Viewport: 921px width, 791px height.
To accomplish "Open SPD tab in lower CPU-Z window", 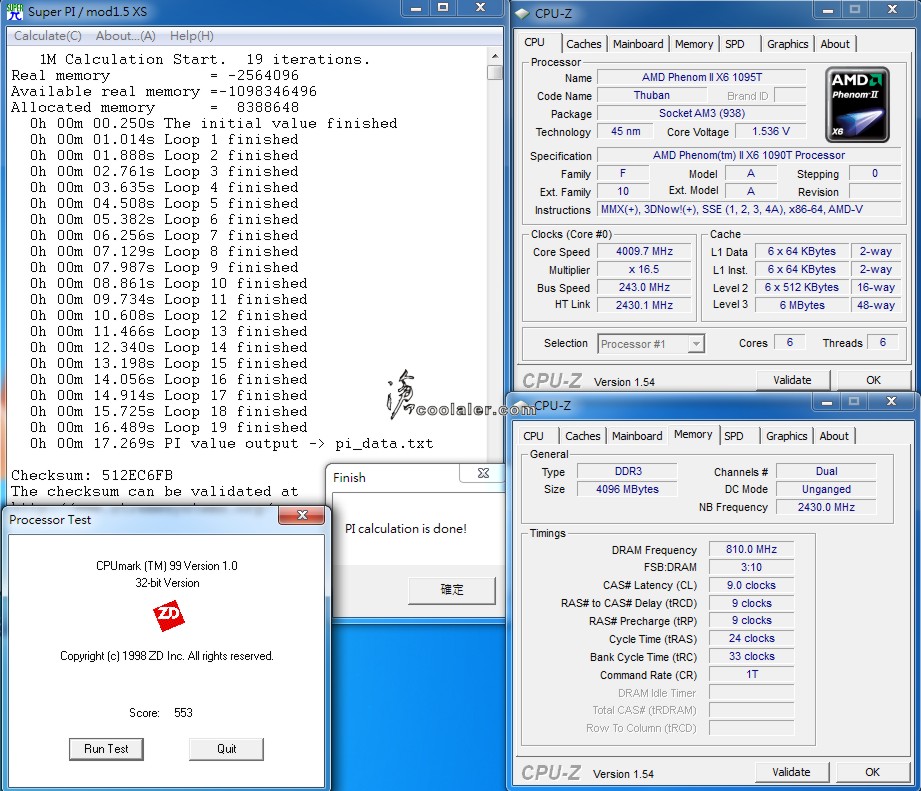I will pyautogui.click(x=734, y=436).
